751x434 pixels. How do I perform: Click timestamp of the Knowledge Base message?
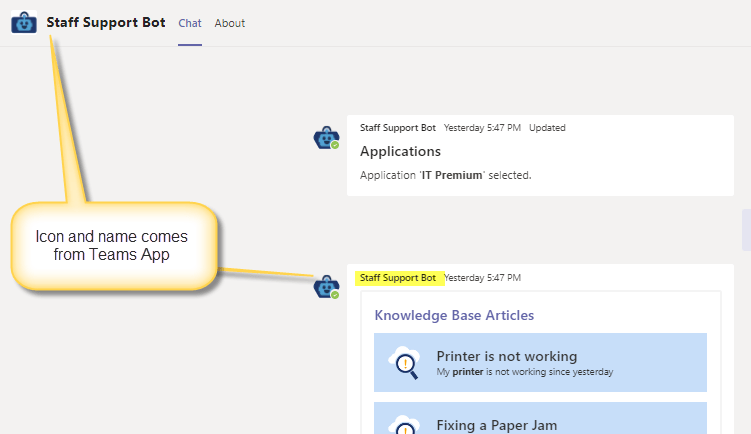(x=482, y=278)
